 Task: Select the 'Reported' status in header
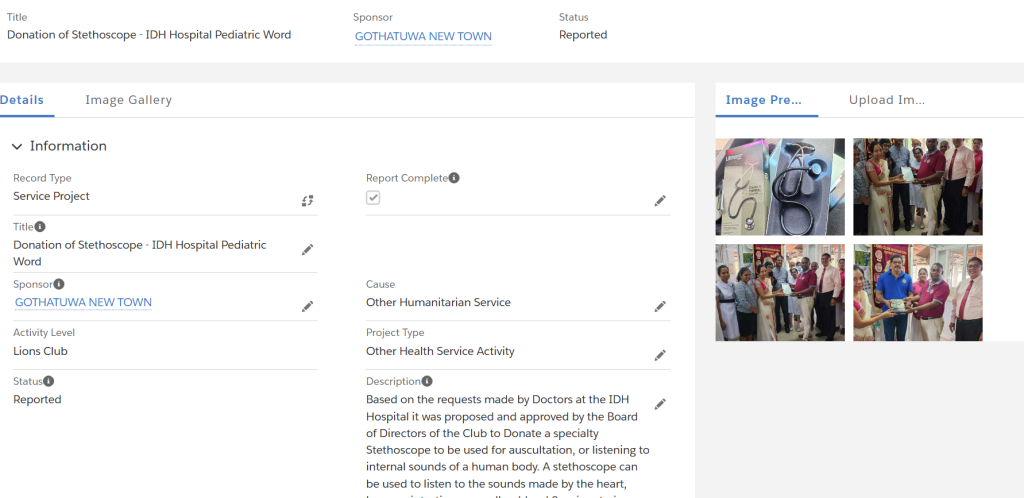coord(583,35)
